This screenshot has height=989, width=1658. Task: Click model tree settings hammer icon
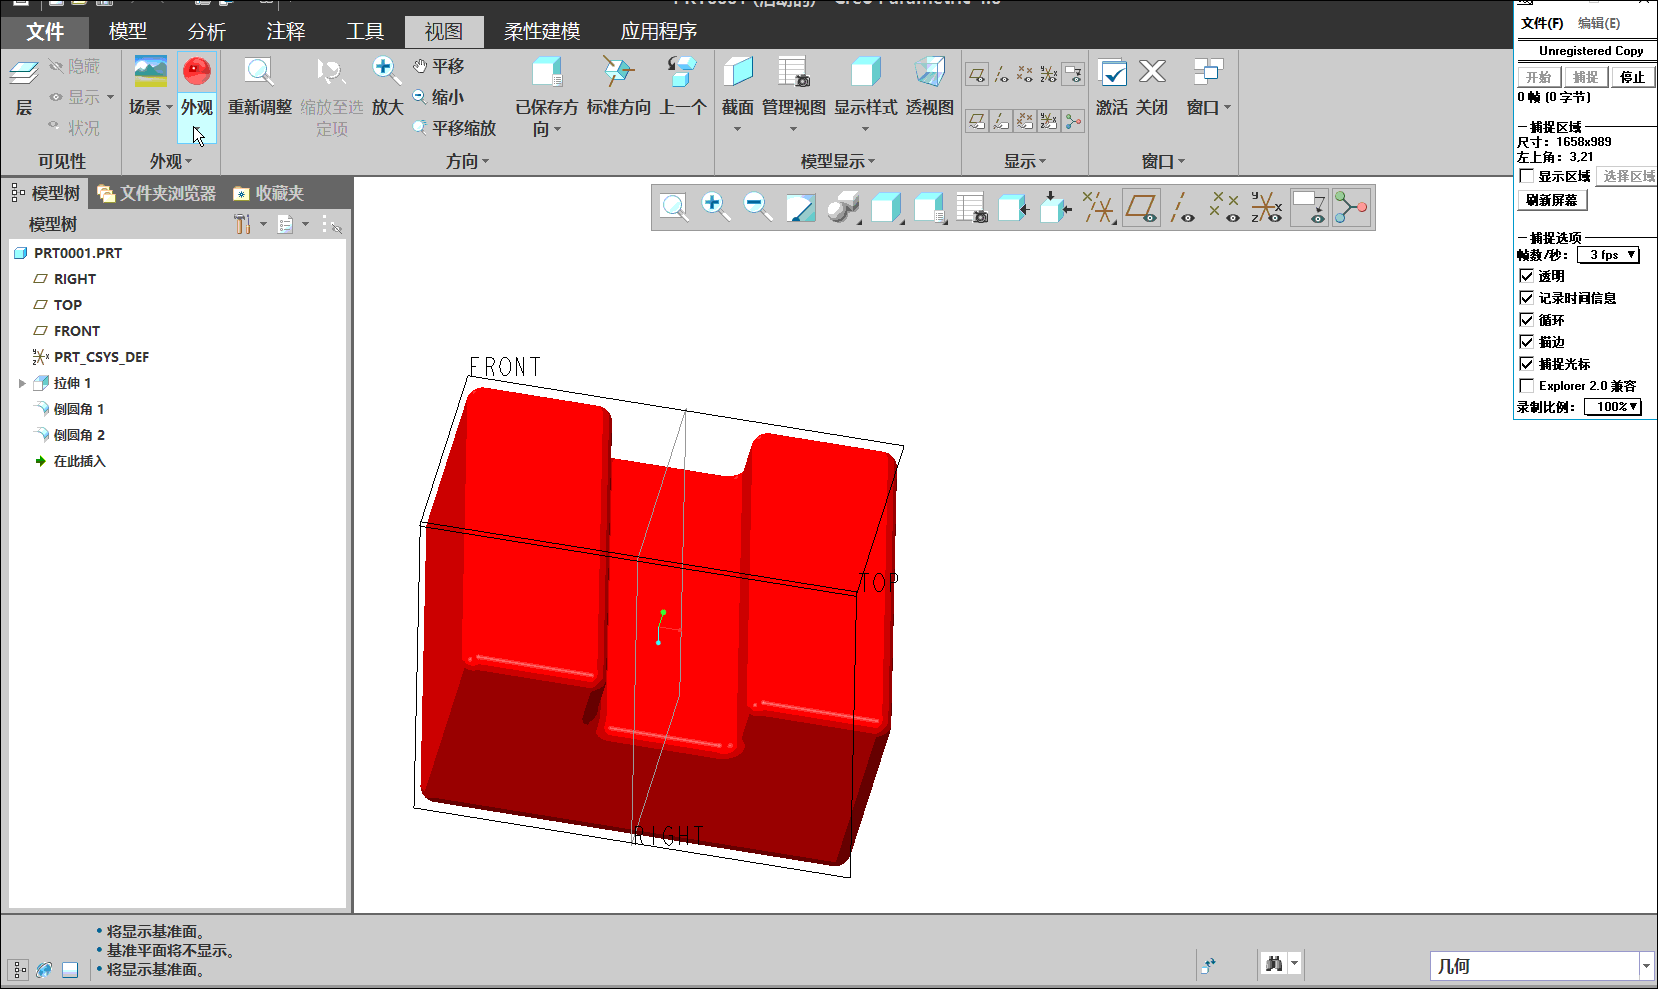point(243,224)
